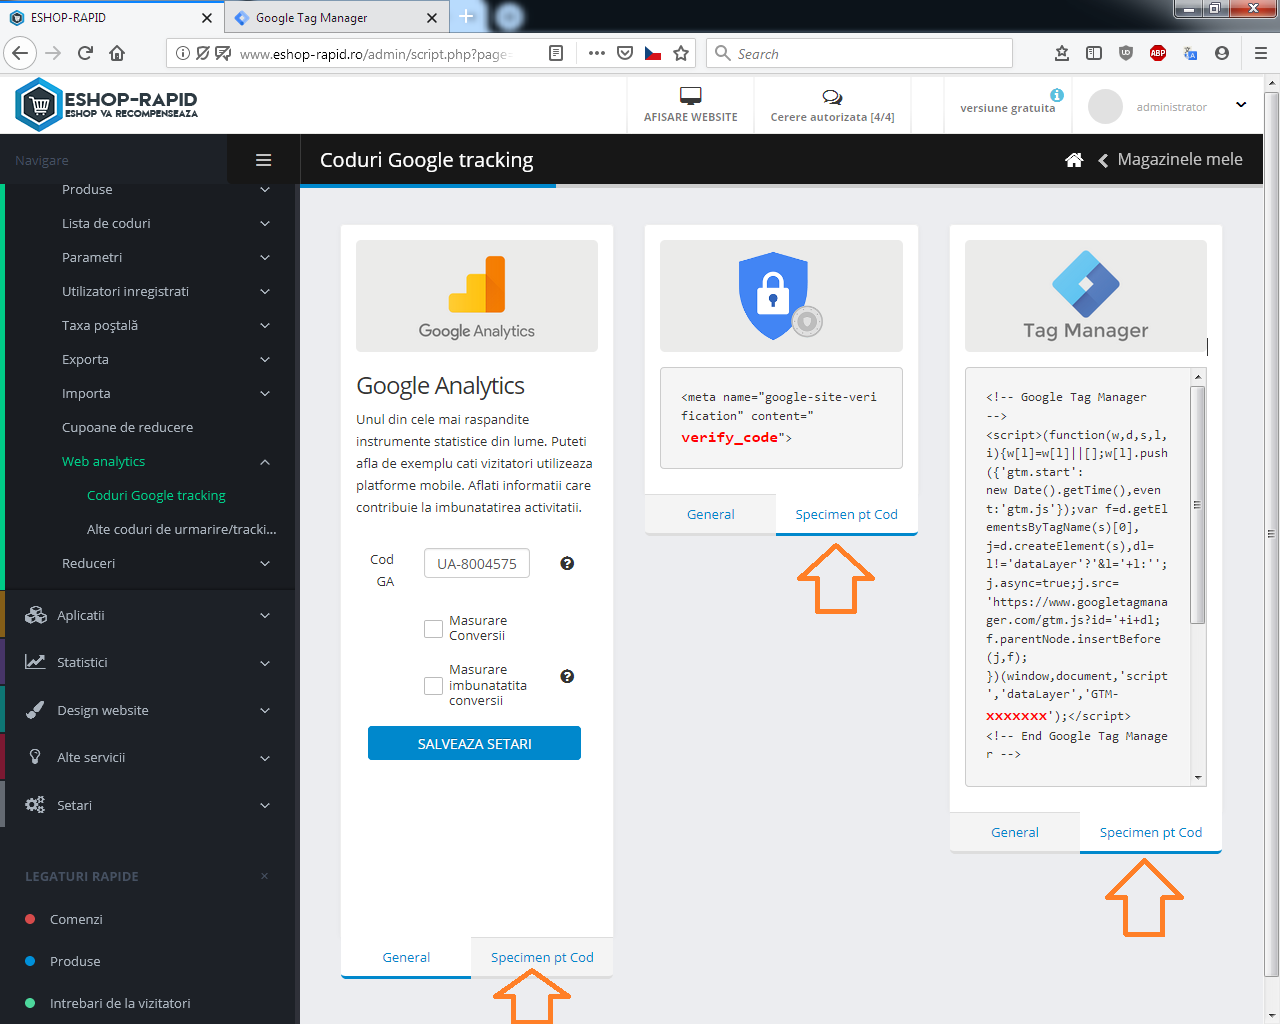Open the Produse quick link under LEGATURI RAPIDE

click(x=75, y=961)
